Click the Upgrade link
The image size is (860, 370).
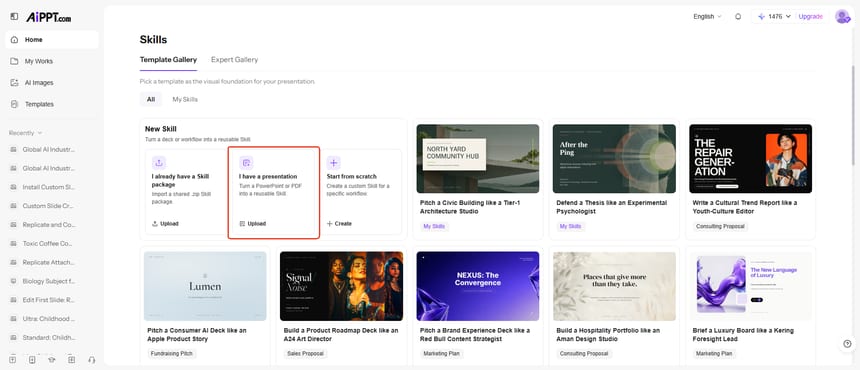click(x=810, y=16)
